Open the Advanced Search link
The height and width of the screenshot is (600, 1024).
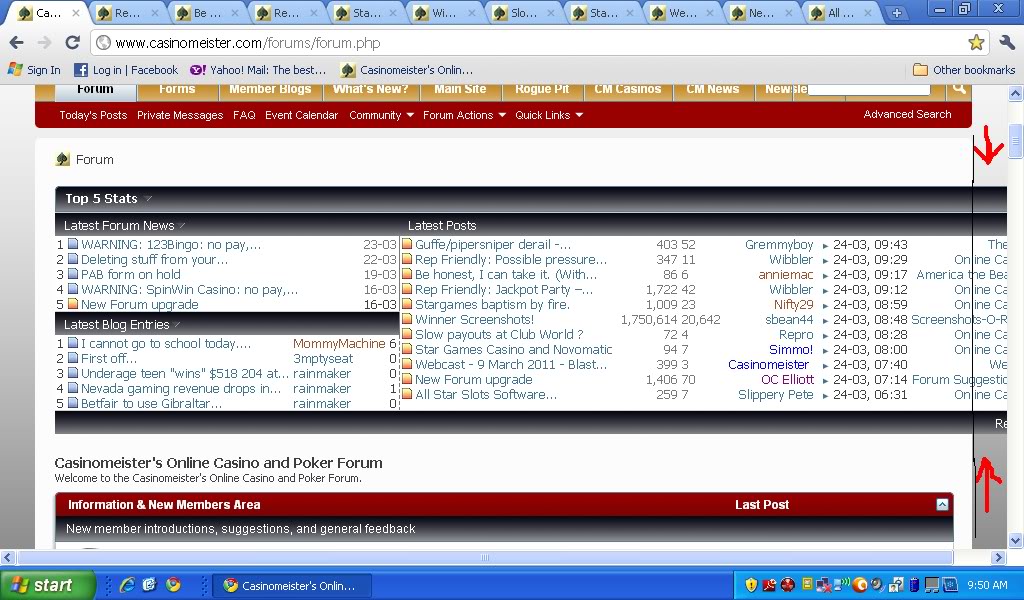[907, 114]
